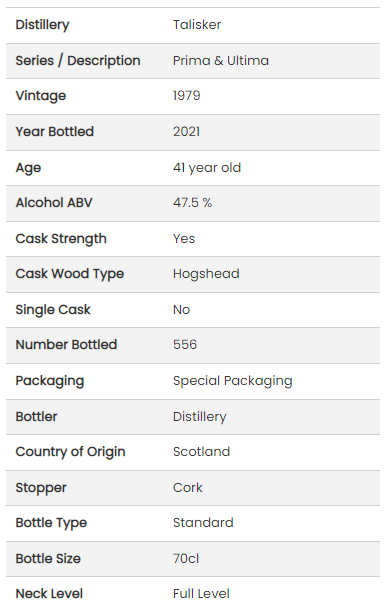Select the Prima & Ultima series text
This screenshot has height=608, width=387.
tap(221, 61)
